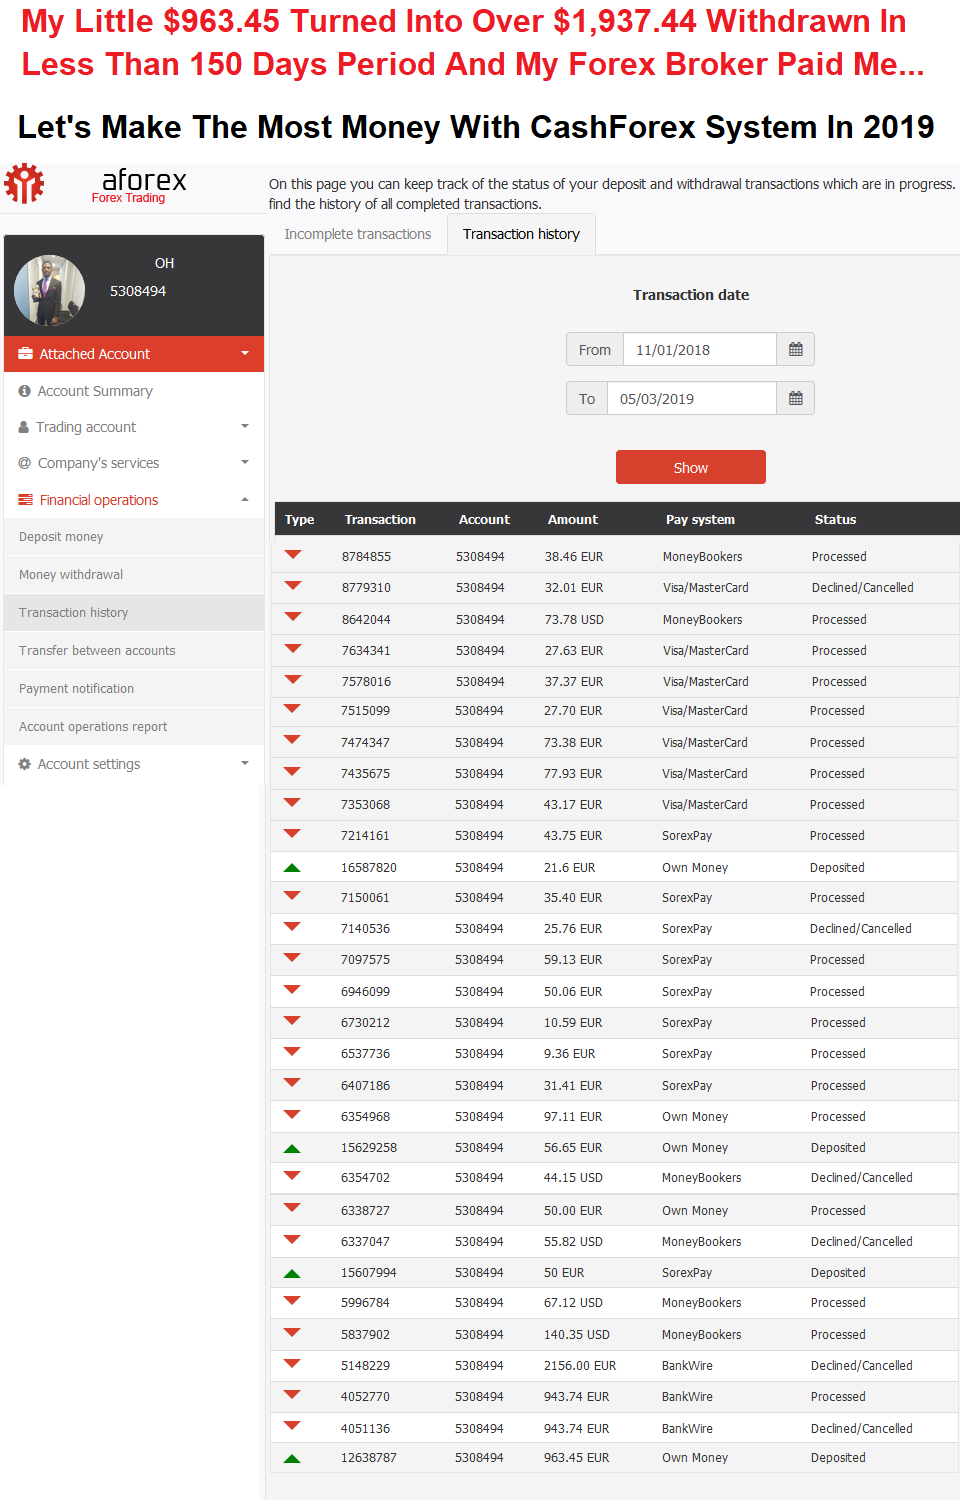Click the Type column header
The height and width of the screenshot is (1500, 960).
tap(300, 520)
